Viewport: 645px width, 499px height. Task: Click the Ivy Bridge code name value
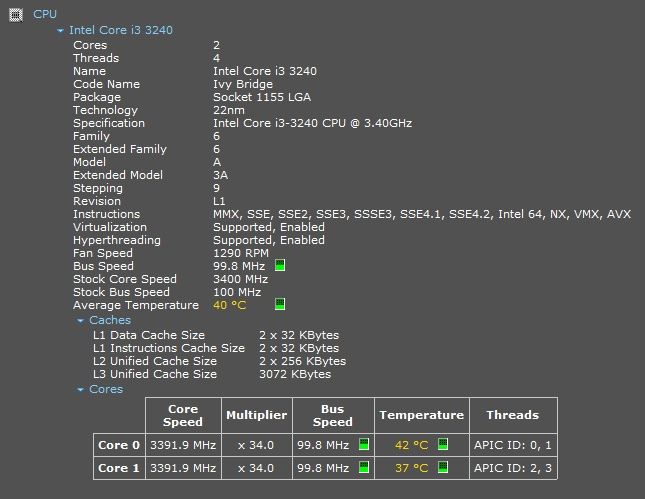[243, 84]
